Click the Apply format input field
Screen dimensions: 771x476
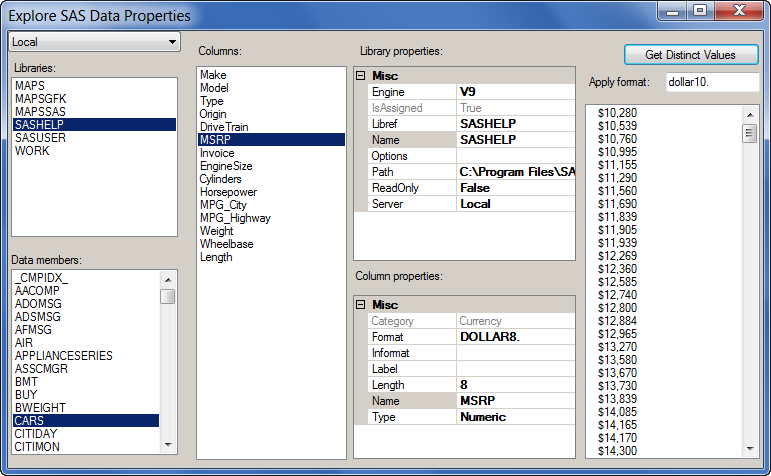[712, 82]
